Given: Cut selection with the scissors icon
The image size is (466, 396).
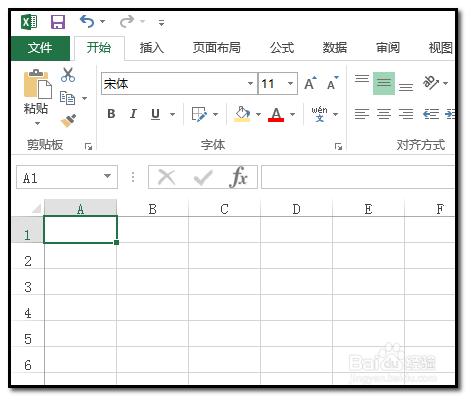Looking at the screenshot, I should pyautogui.click(x=68, y=75).
